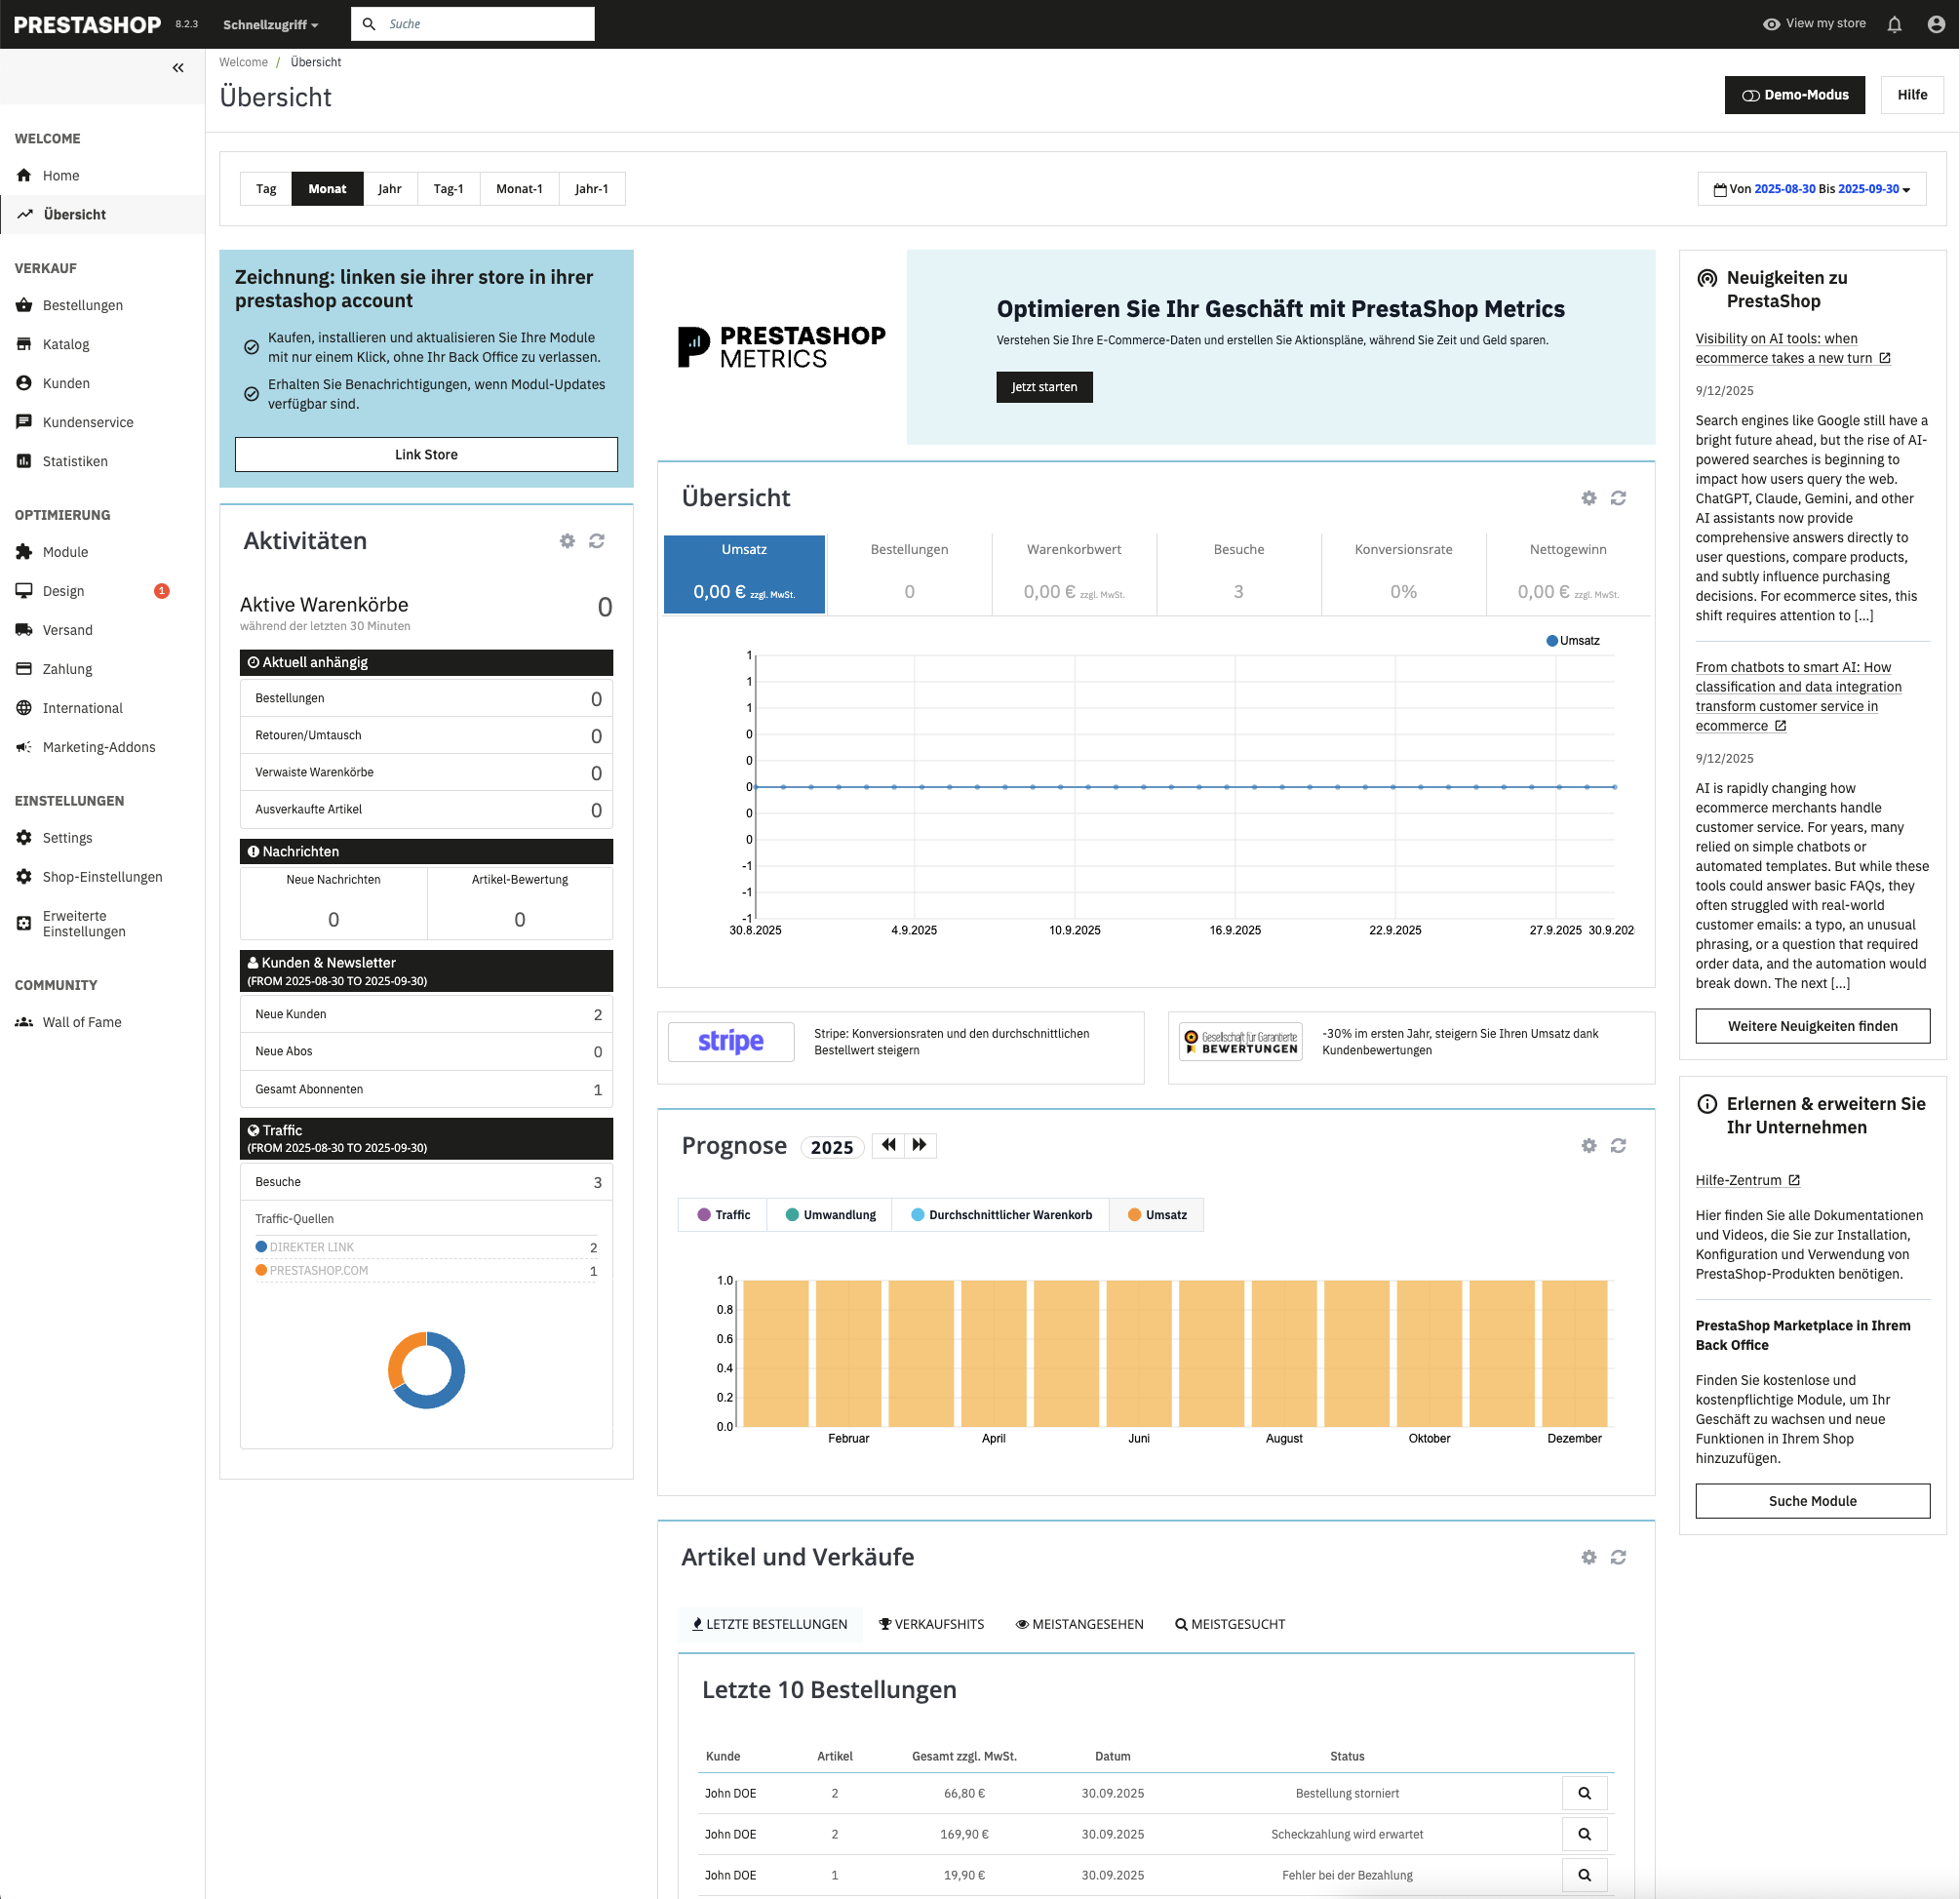1960x1899 pixels.
Task: Toggle the Demo-Modus switch
Action: pos(1794,95)
